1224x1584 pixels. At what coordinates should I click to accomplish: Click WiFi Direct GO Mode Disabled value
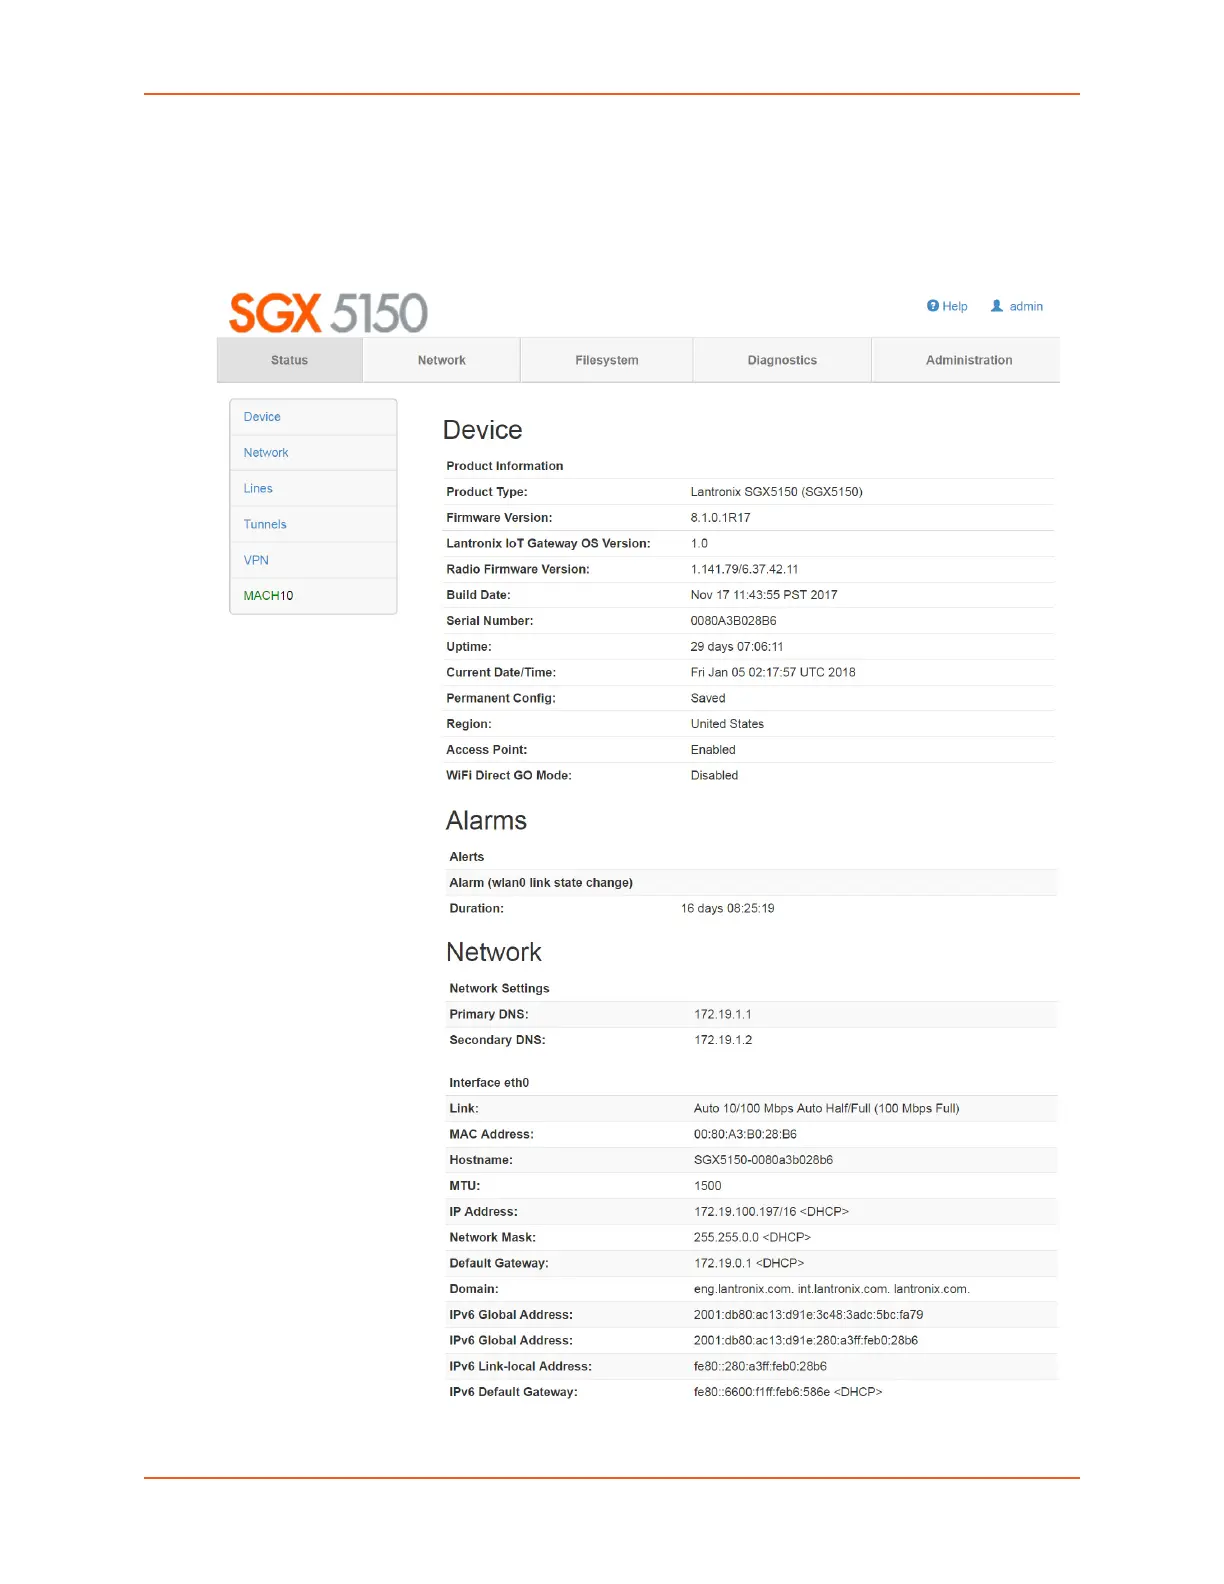coord(714,776)
